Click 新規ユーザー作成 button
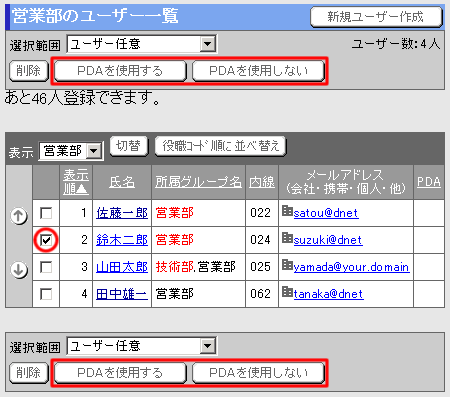450x397 pixels. pyautogui.click(x=376, y=17)
